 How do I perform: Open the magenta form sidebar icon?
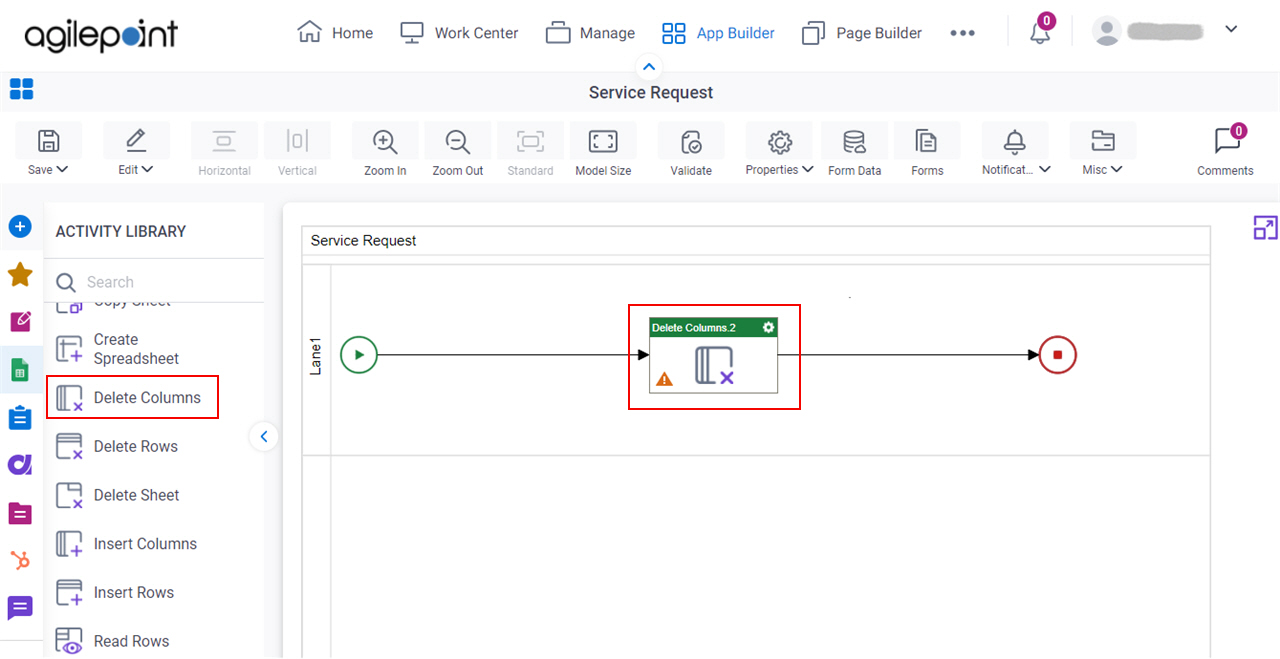(x=20, y=514)
